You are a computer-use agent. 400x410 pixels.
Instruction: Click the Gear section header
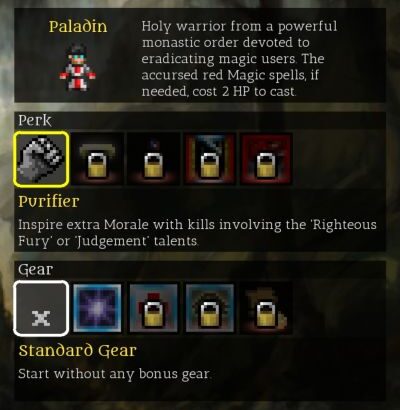[x=35, y=269]
